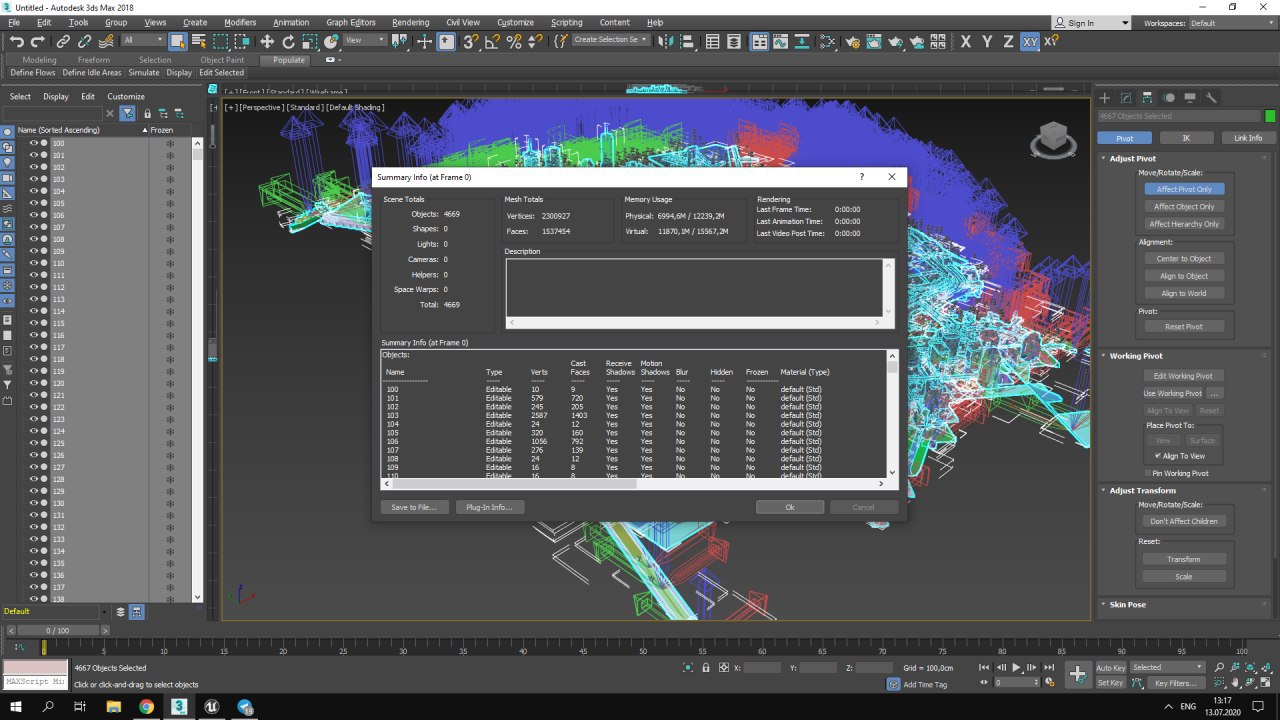Image resolution: width=1280 pixels, height=720 pixels.
Task: Toggle the Align To View checkbox
Action: 1158,456
